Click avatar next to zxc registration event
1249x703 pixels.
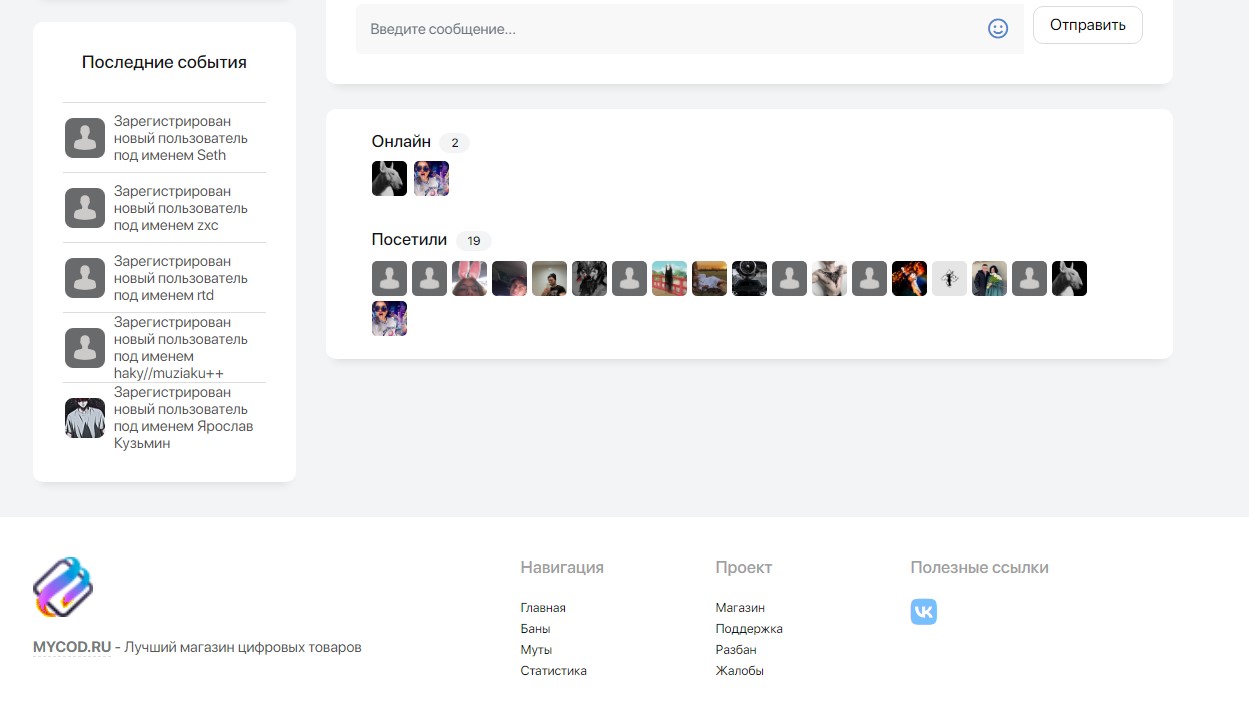click(x=85, y=208)
